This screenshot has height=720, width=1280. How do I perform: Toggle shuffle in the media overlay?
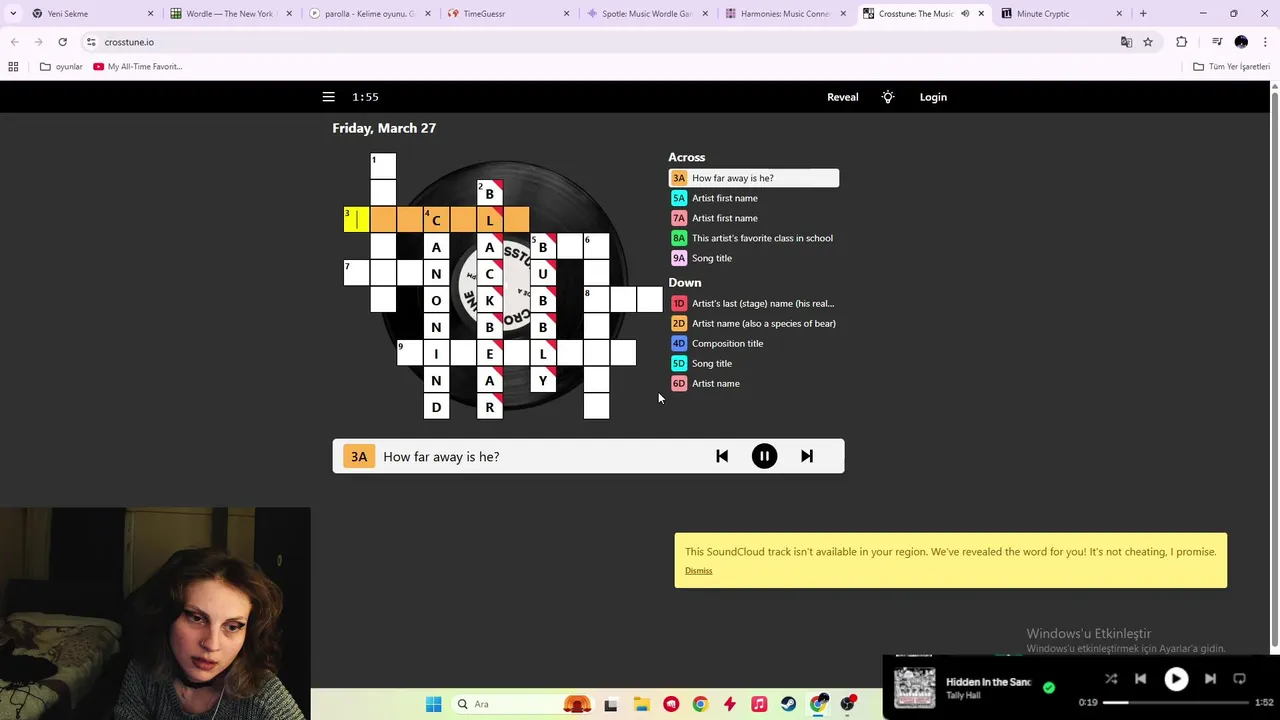pyautogui.click(x=1111, y=678)
